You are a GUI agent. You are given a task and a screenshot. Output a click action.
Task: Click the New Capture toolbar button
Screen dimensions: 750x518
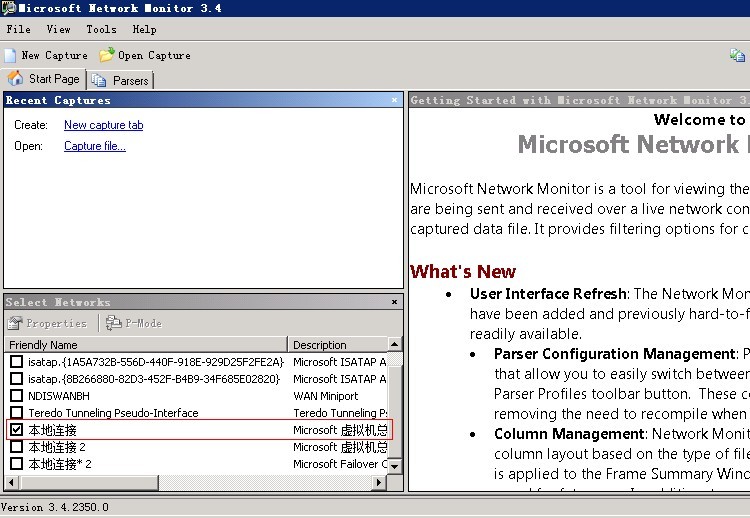pyautogui.click(x=46, y=55)
